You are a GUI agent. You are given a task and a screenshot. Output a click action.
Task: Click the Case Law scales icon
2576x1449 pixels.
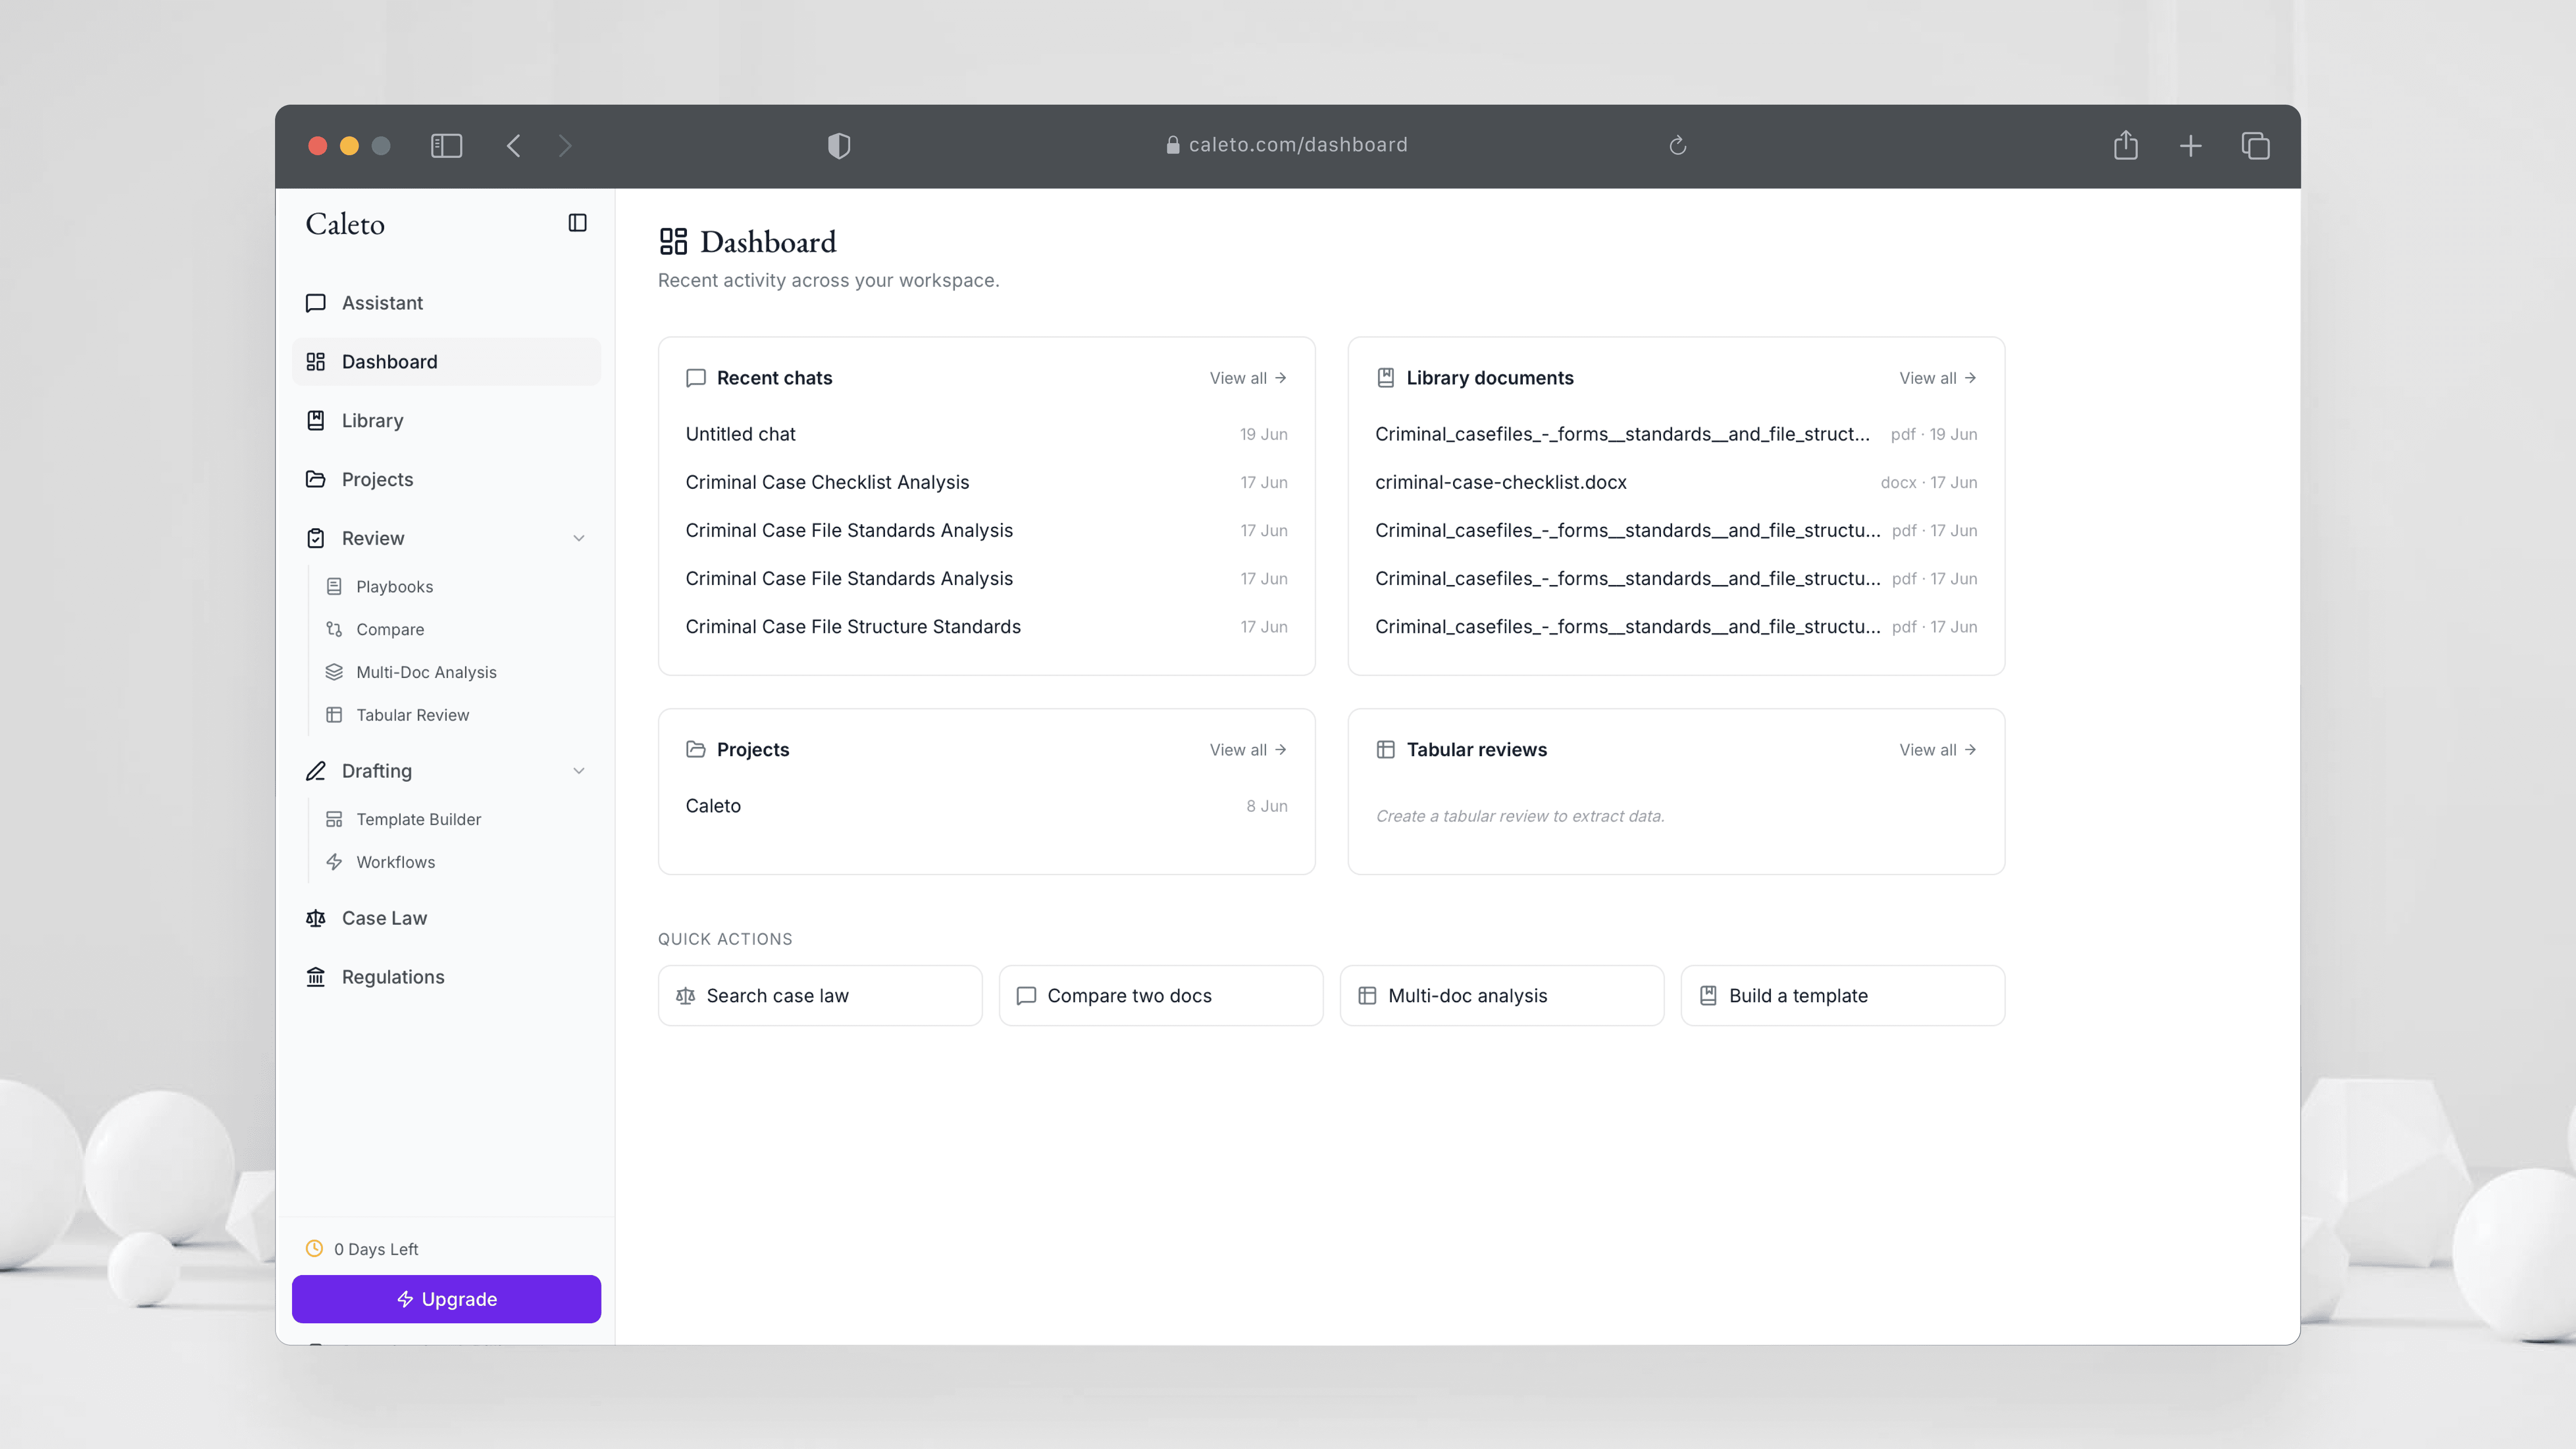316,918
